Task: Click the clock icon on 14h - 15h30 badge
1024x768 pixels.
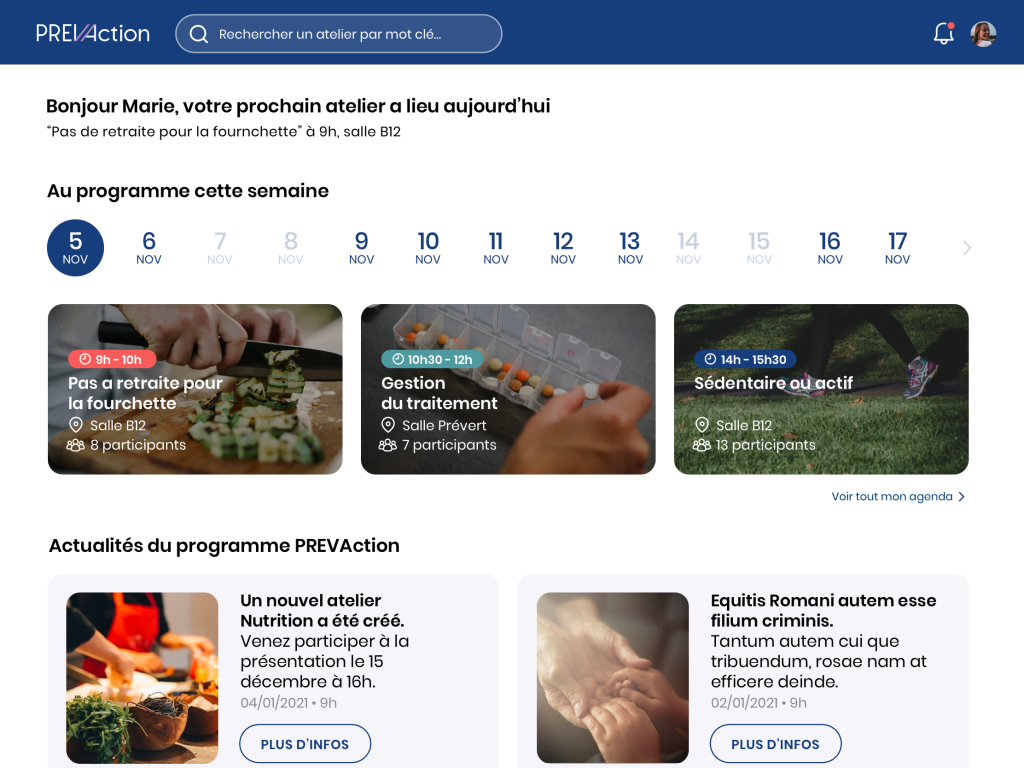Action: pos(710,359)
